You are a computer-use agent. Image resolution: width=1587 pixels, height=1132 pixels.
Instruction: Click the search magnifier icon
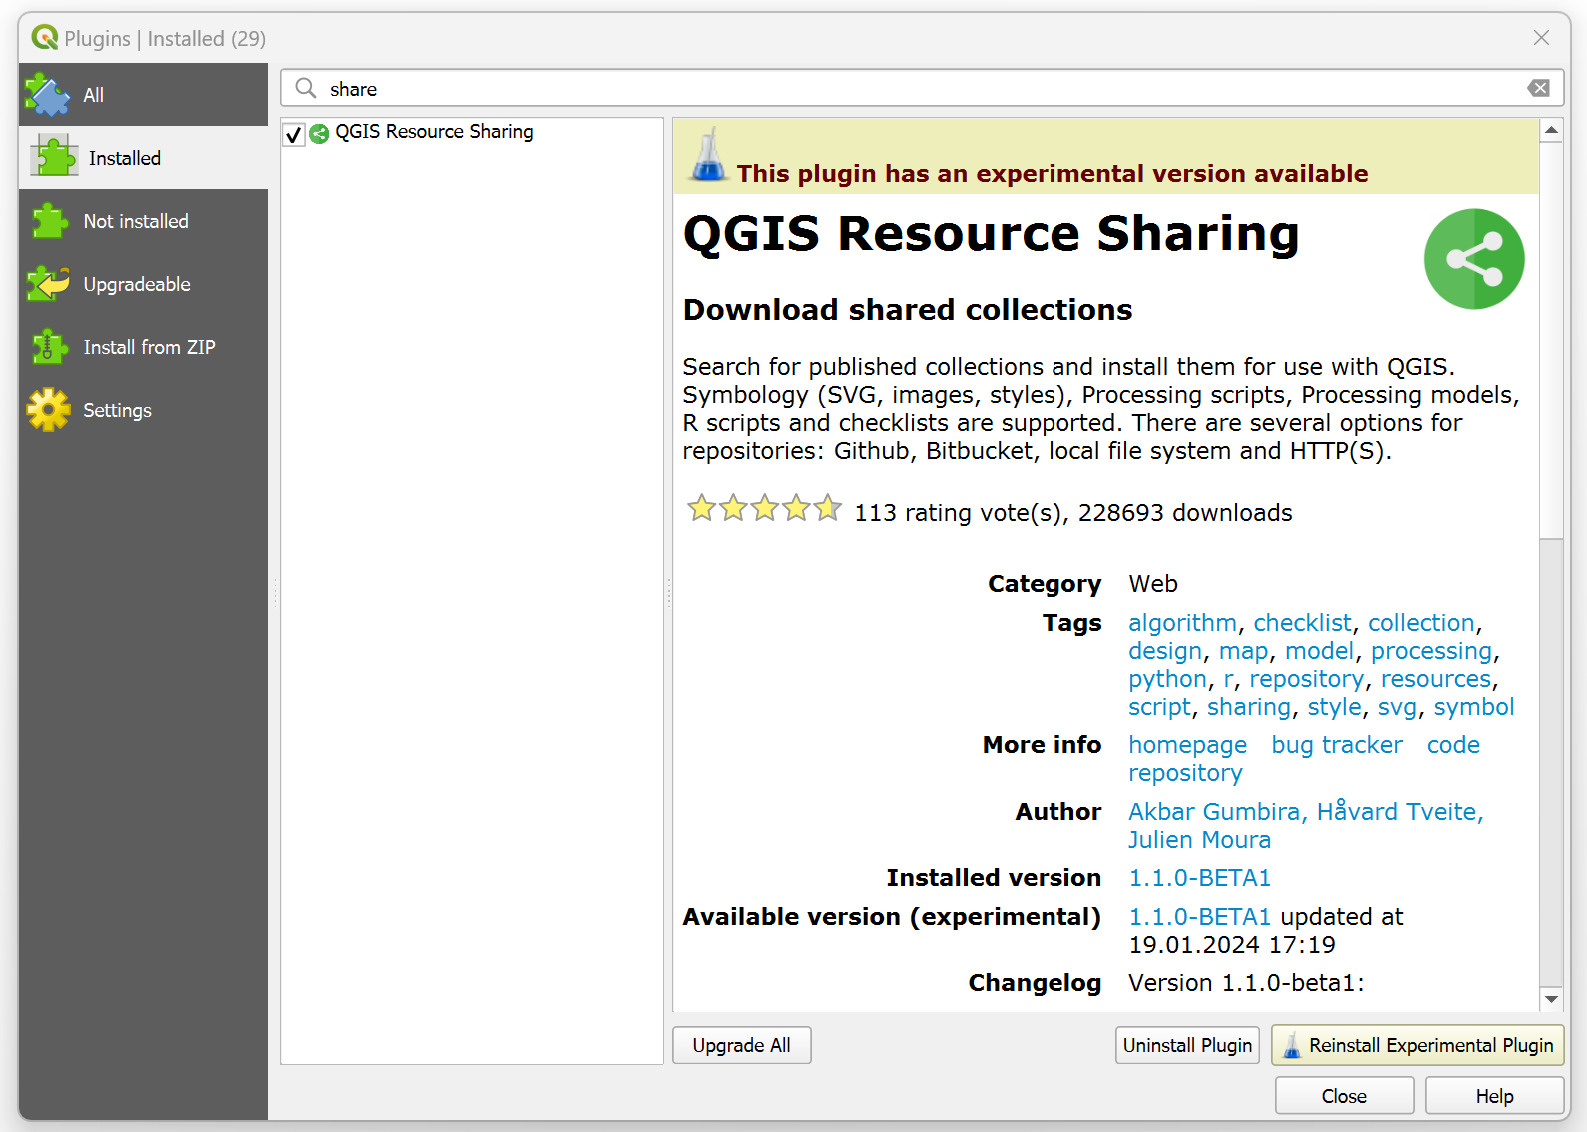pyautogui.click(x=306, y=88)
